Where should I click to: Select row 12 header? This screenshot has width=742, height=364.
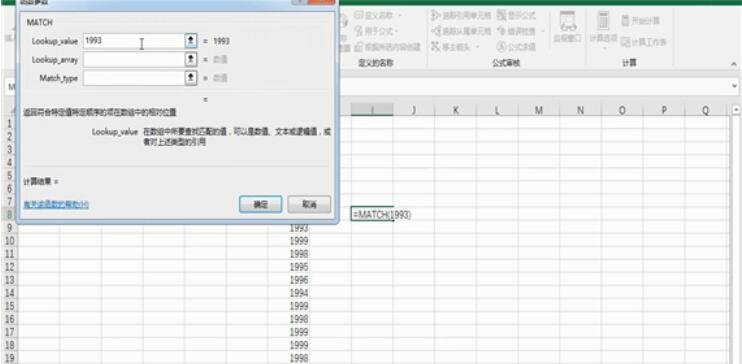coord(9,267)
